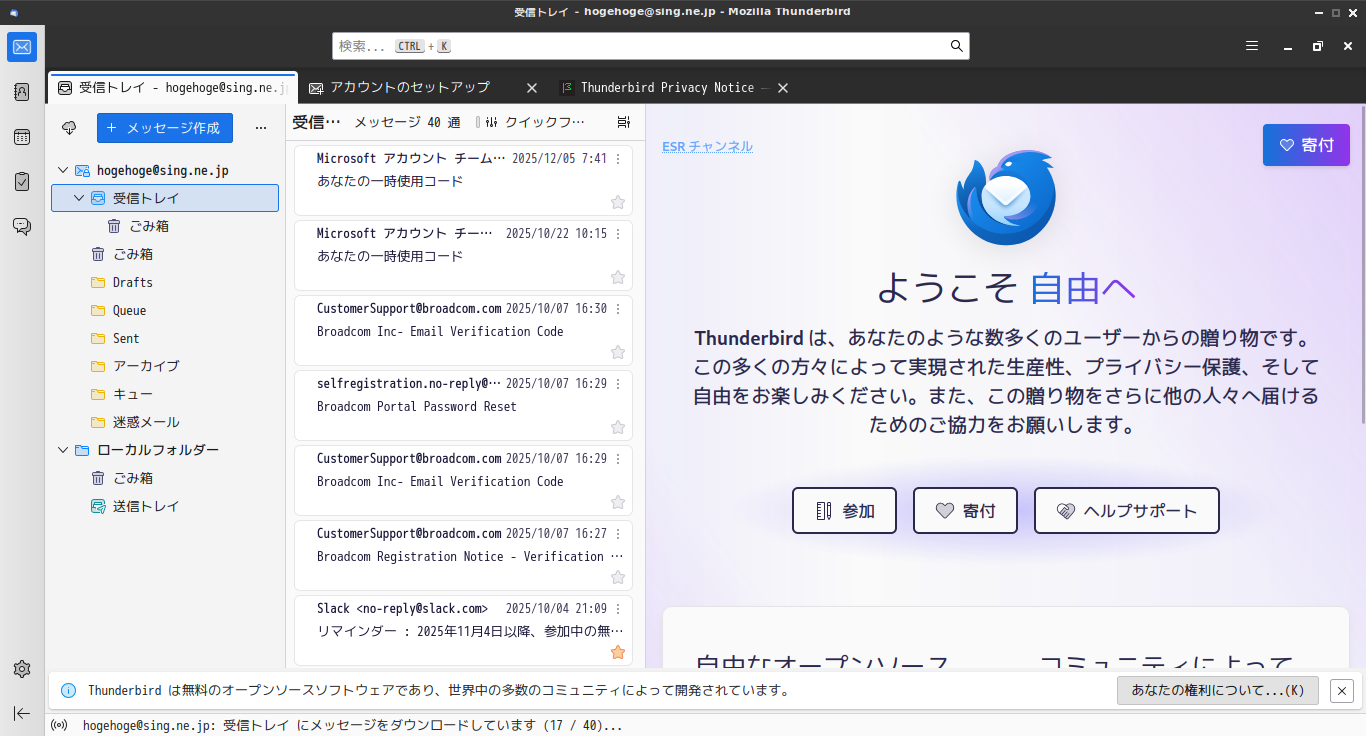Select the 迷惑メール folder
This screenshot has height=736, width=1366.
click(x=165, y=422)
